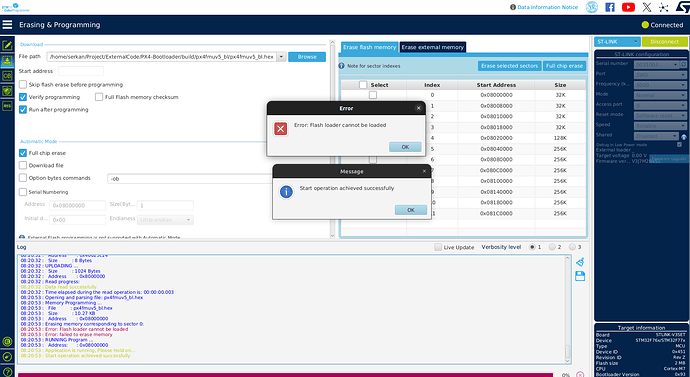690x377 pixels.
Task: Open the YouTube icon in top bar
Action: 628,7
